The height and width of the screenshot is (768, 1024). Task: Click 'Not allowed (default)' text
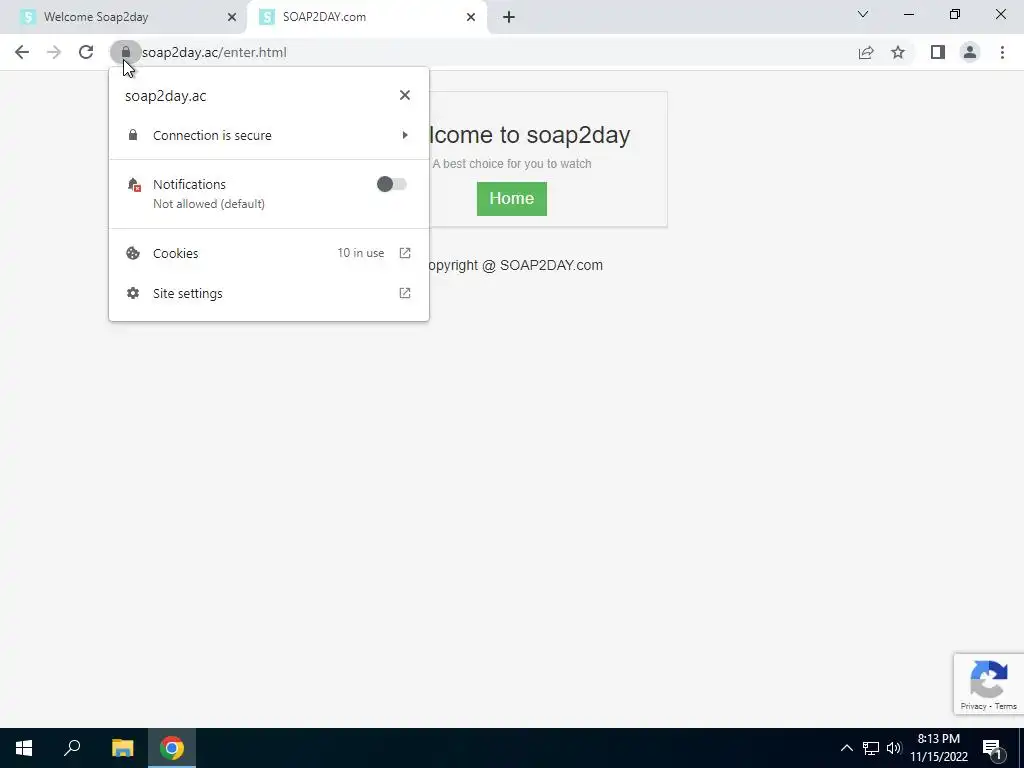pos(209,204)
